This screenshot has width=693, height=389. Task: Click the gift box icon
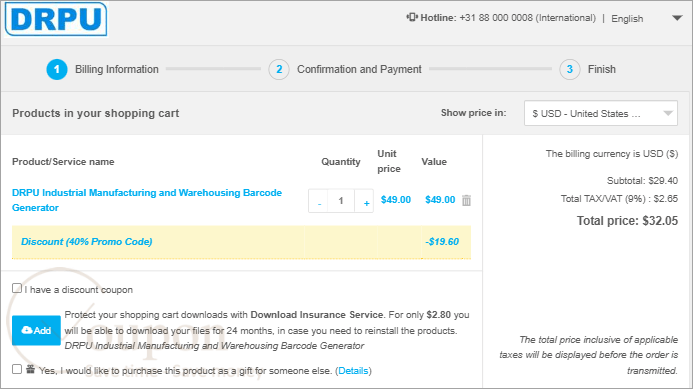click(x=30, y=369)
